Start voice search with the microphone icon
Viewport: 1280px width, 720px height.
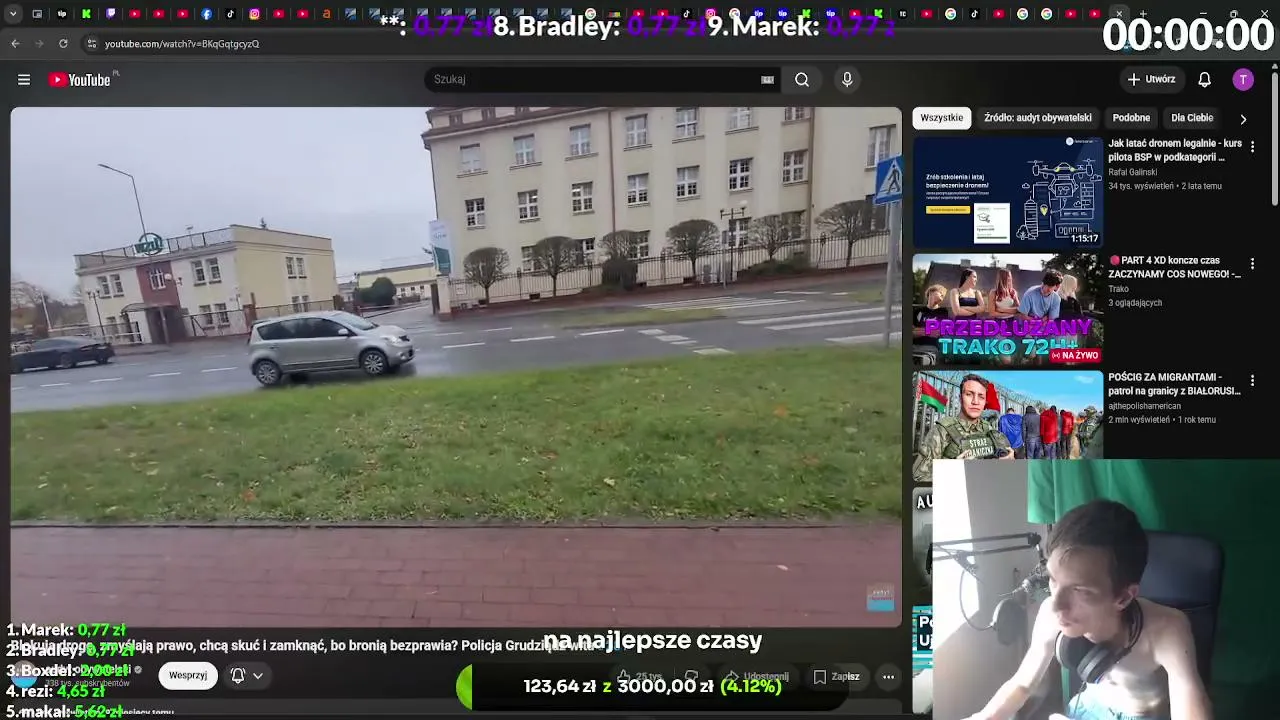(847, 80)
